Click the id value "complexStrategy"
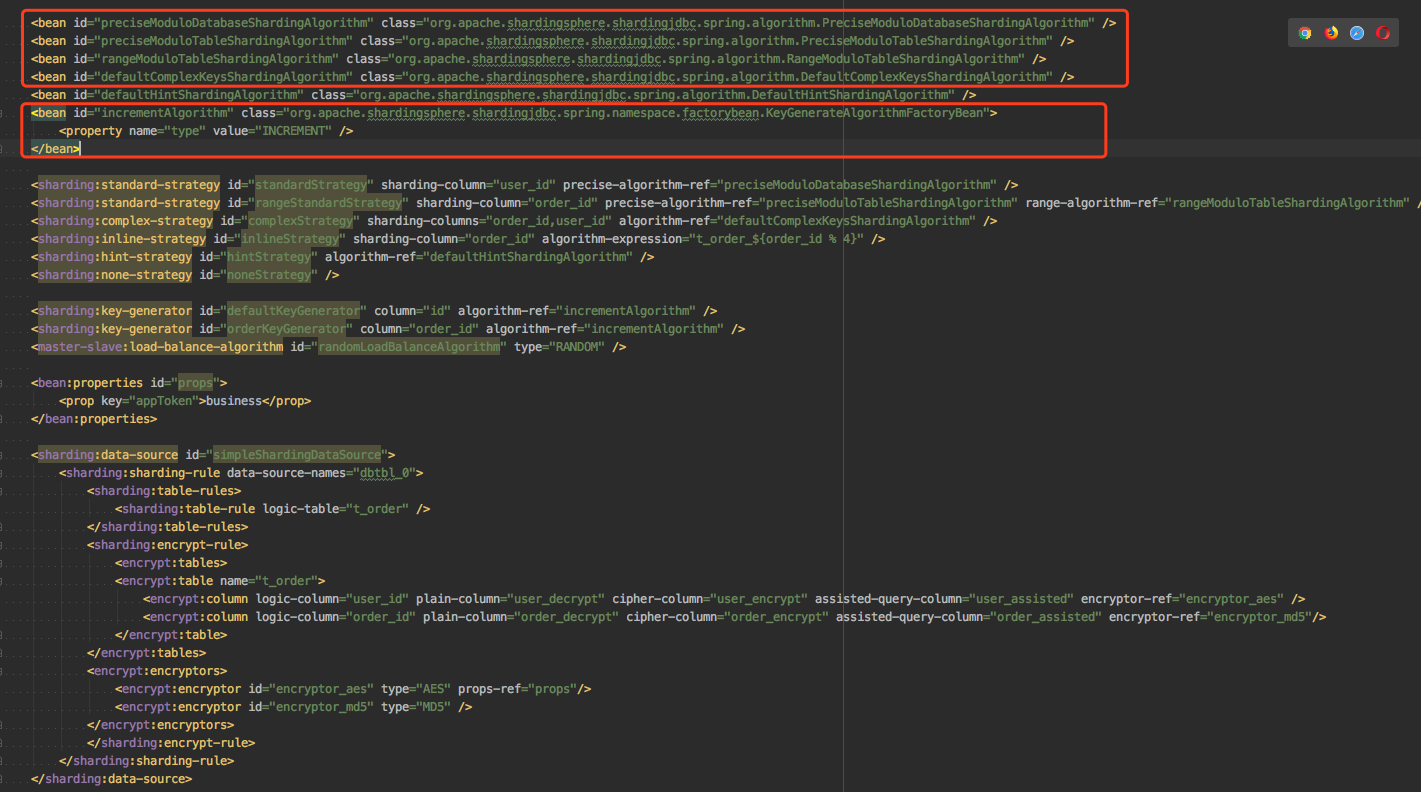Screen dimensions: 1421x792 point(300,221)
